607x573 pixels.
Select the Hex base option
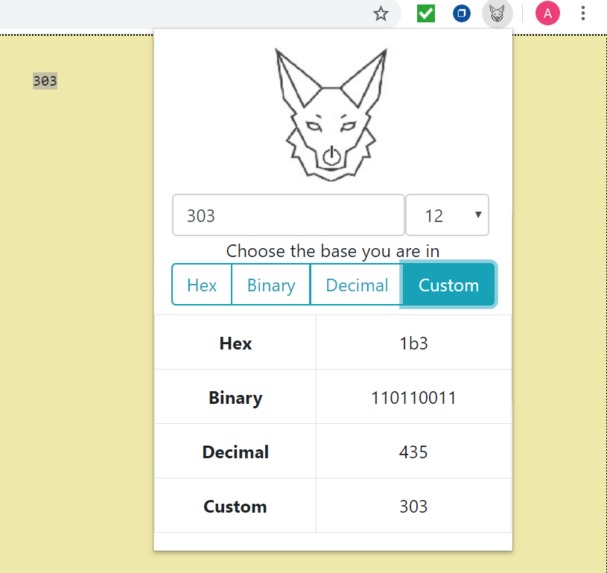pos(201,285)
